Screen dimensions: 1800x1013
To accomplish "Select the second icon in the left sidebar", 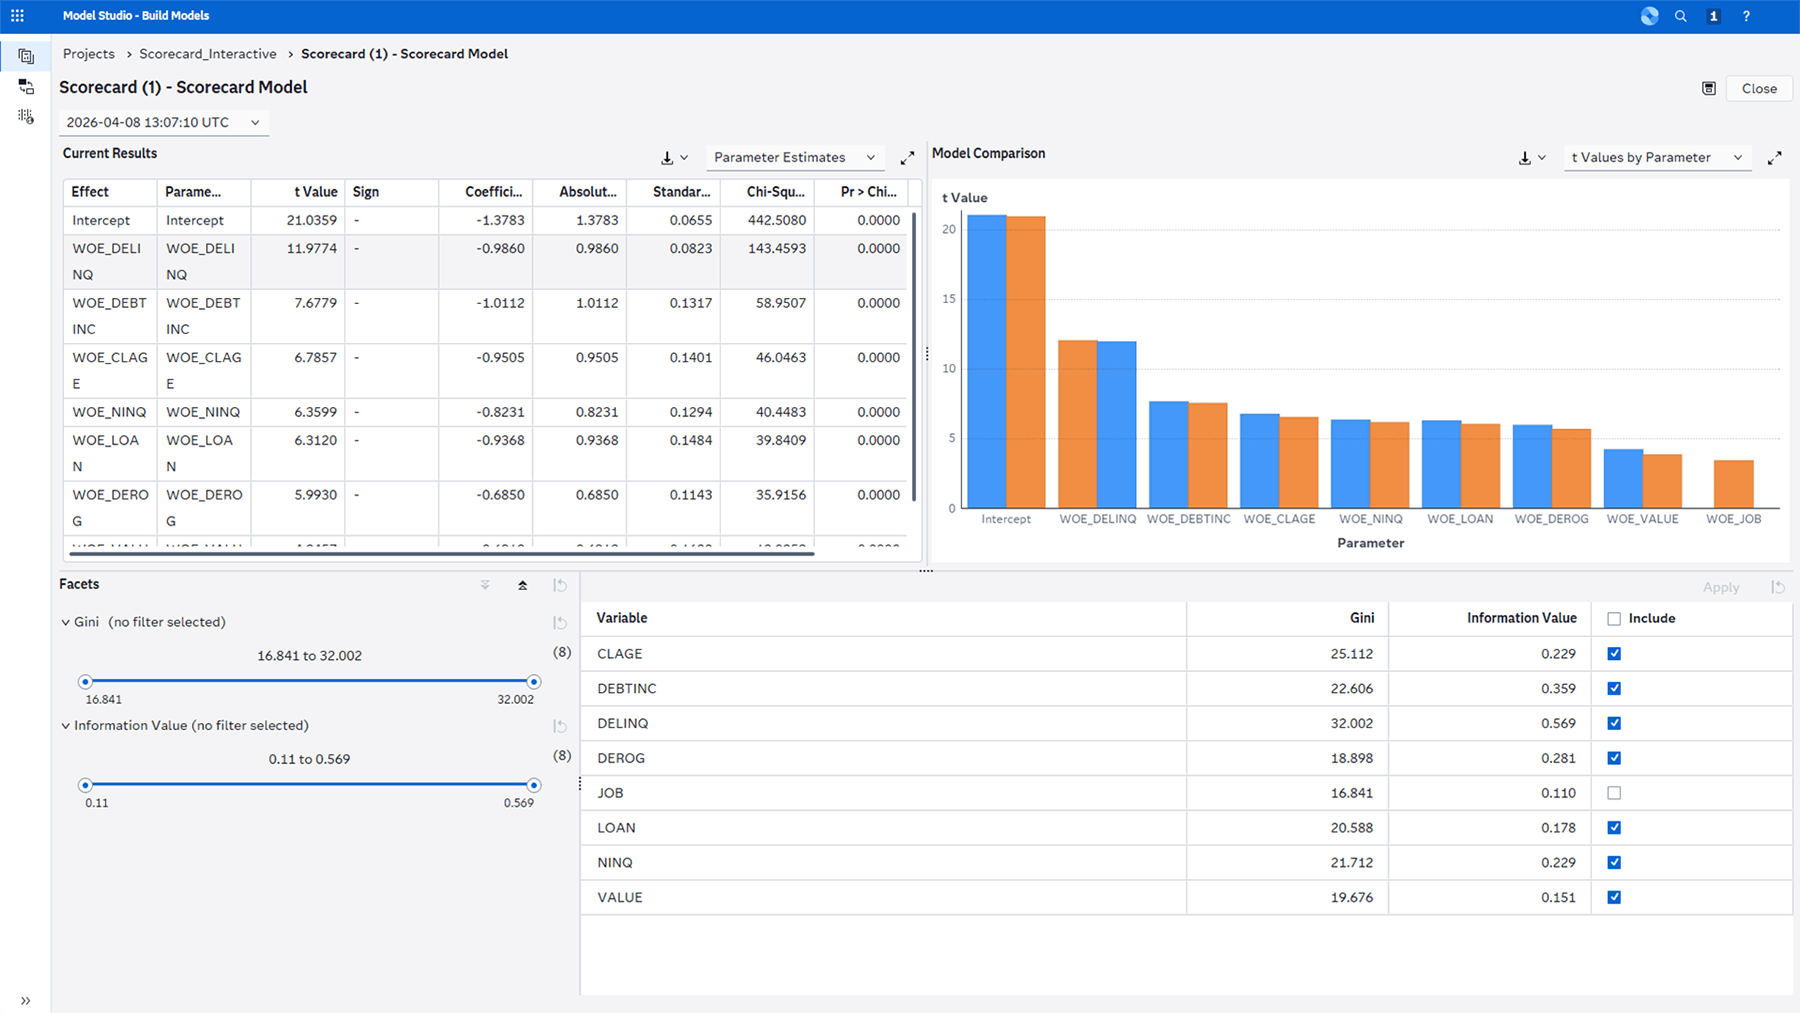I will click(25, 87).
